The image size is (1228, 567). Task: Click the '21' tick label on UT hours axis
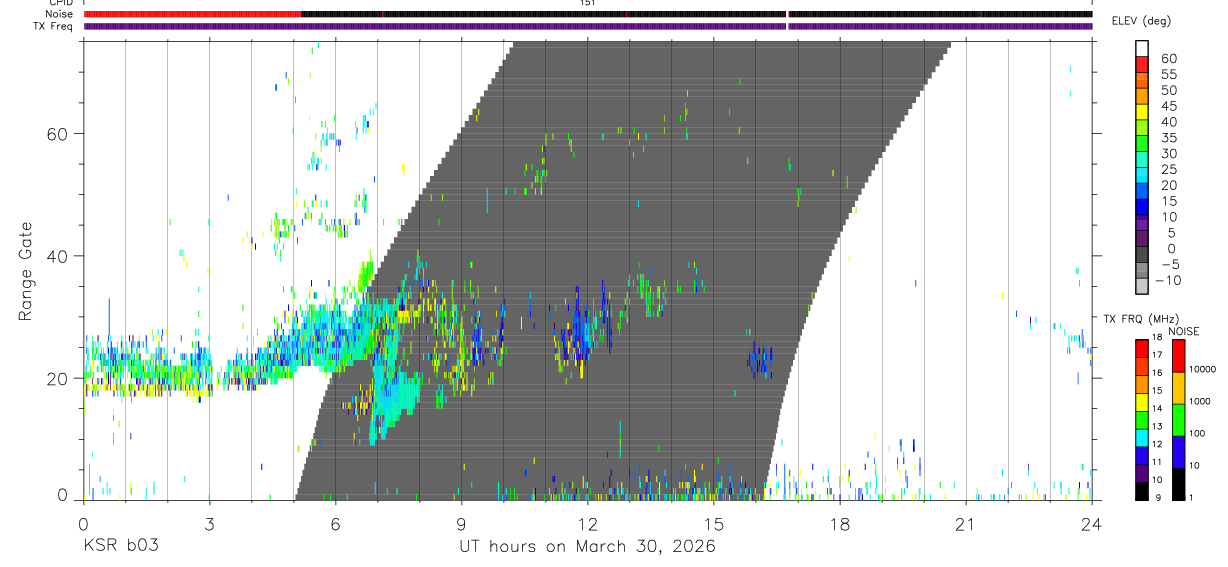966,524
